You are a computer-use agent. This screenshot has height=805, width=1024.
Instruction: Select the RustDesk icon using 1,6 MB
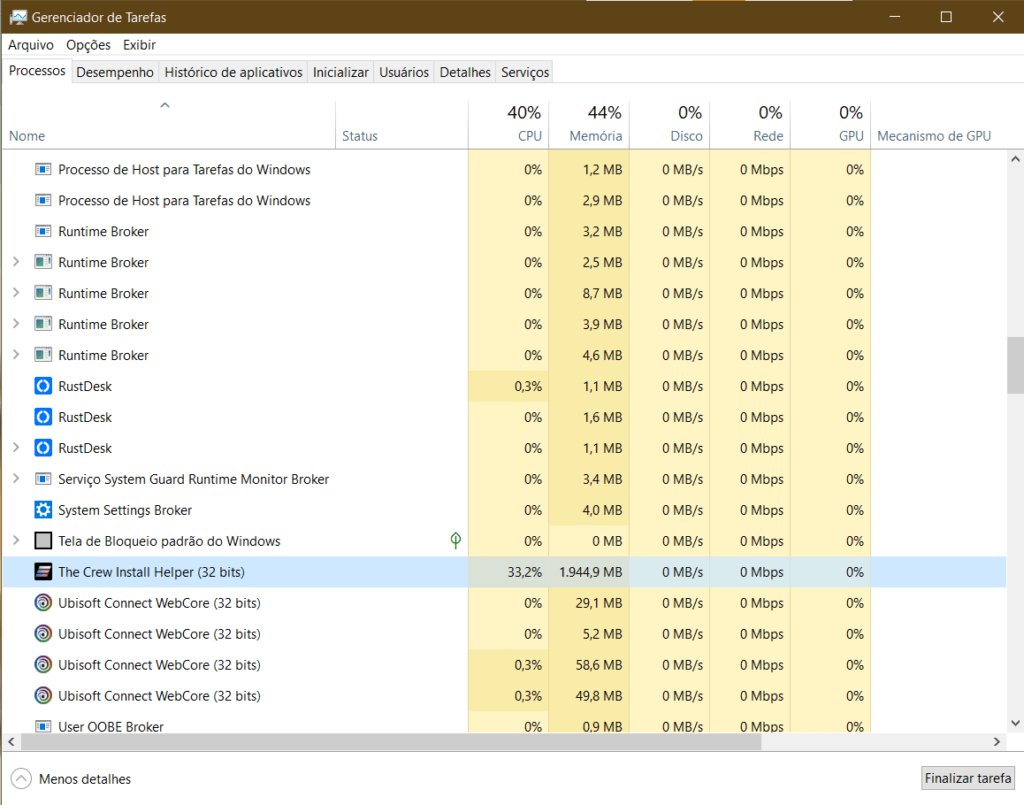point(43,417)
